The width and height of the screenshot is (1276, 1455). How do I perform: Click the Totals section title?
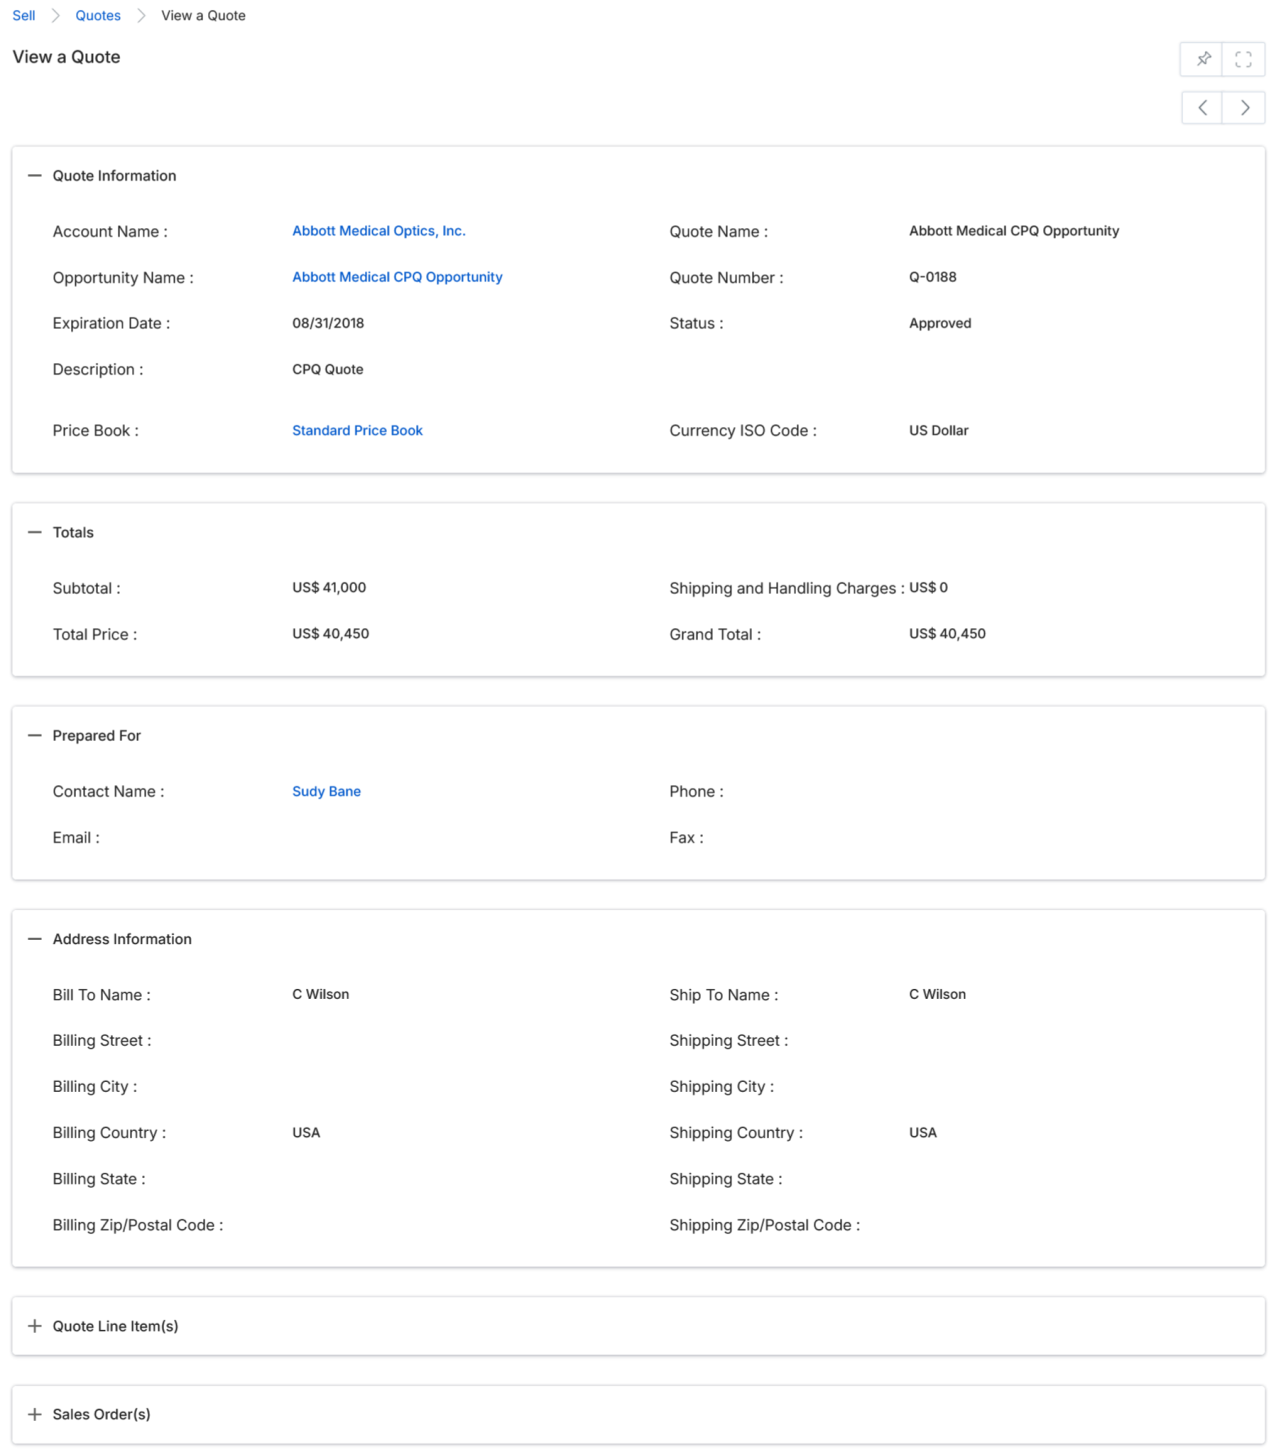tap(73, 533)
